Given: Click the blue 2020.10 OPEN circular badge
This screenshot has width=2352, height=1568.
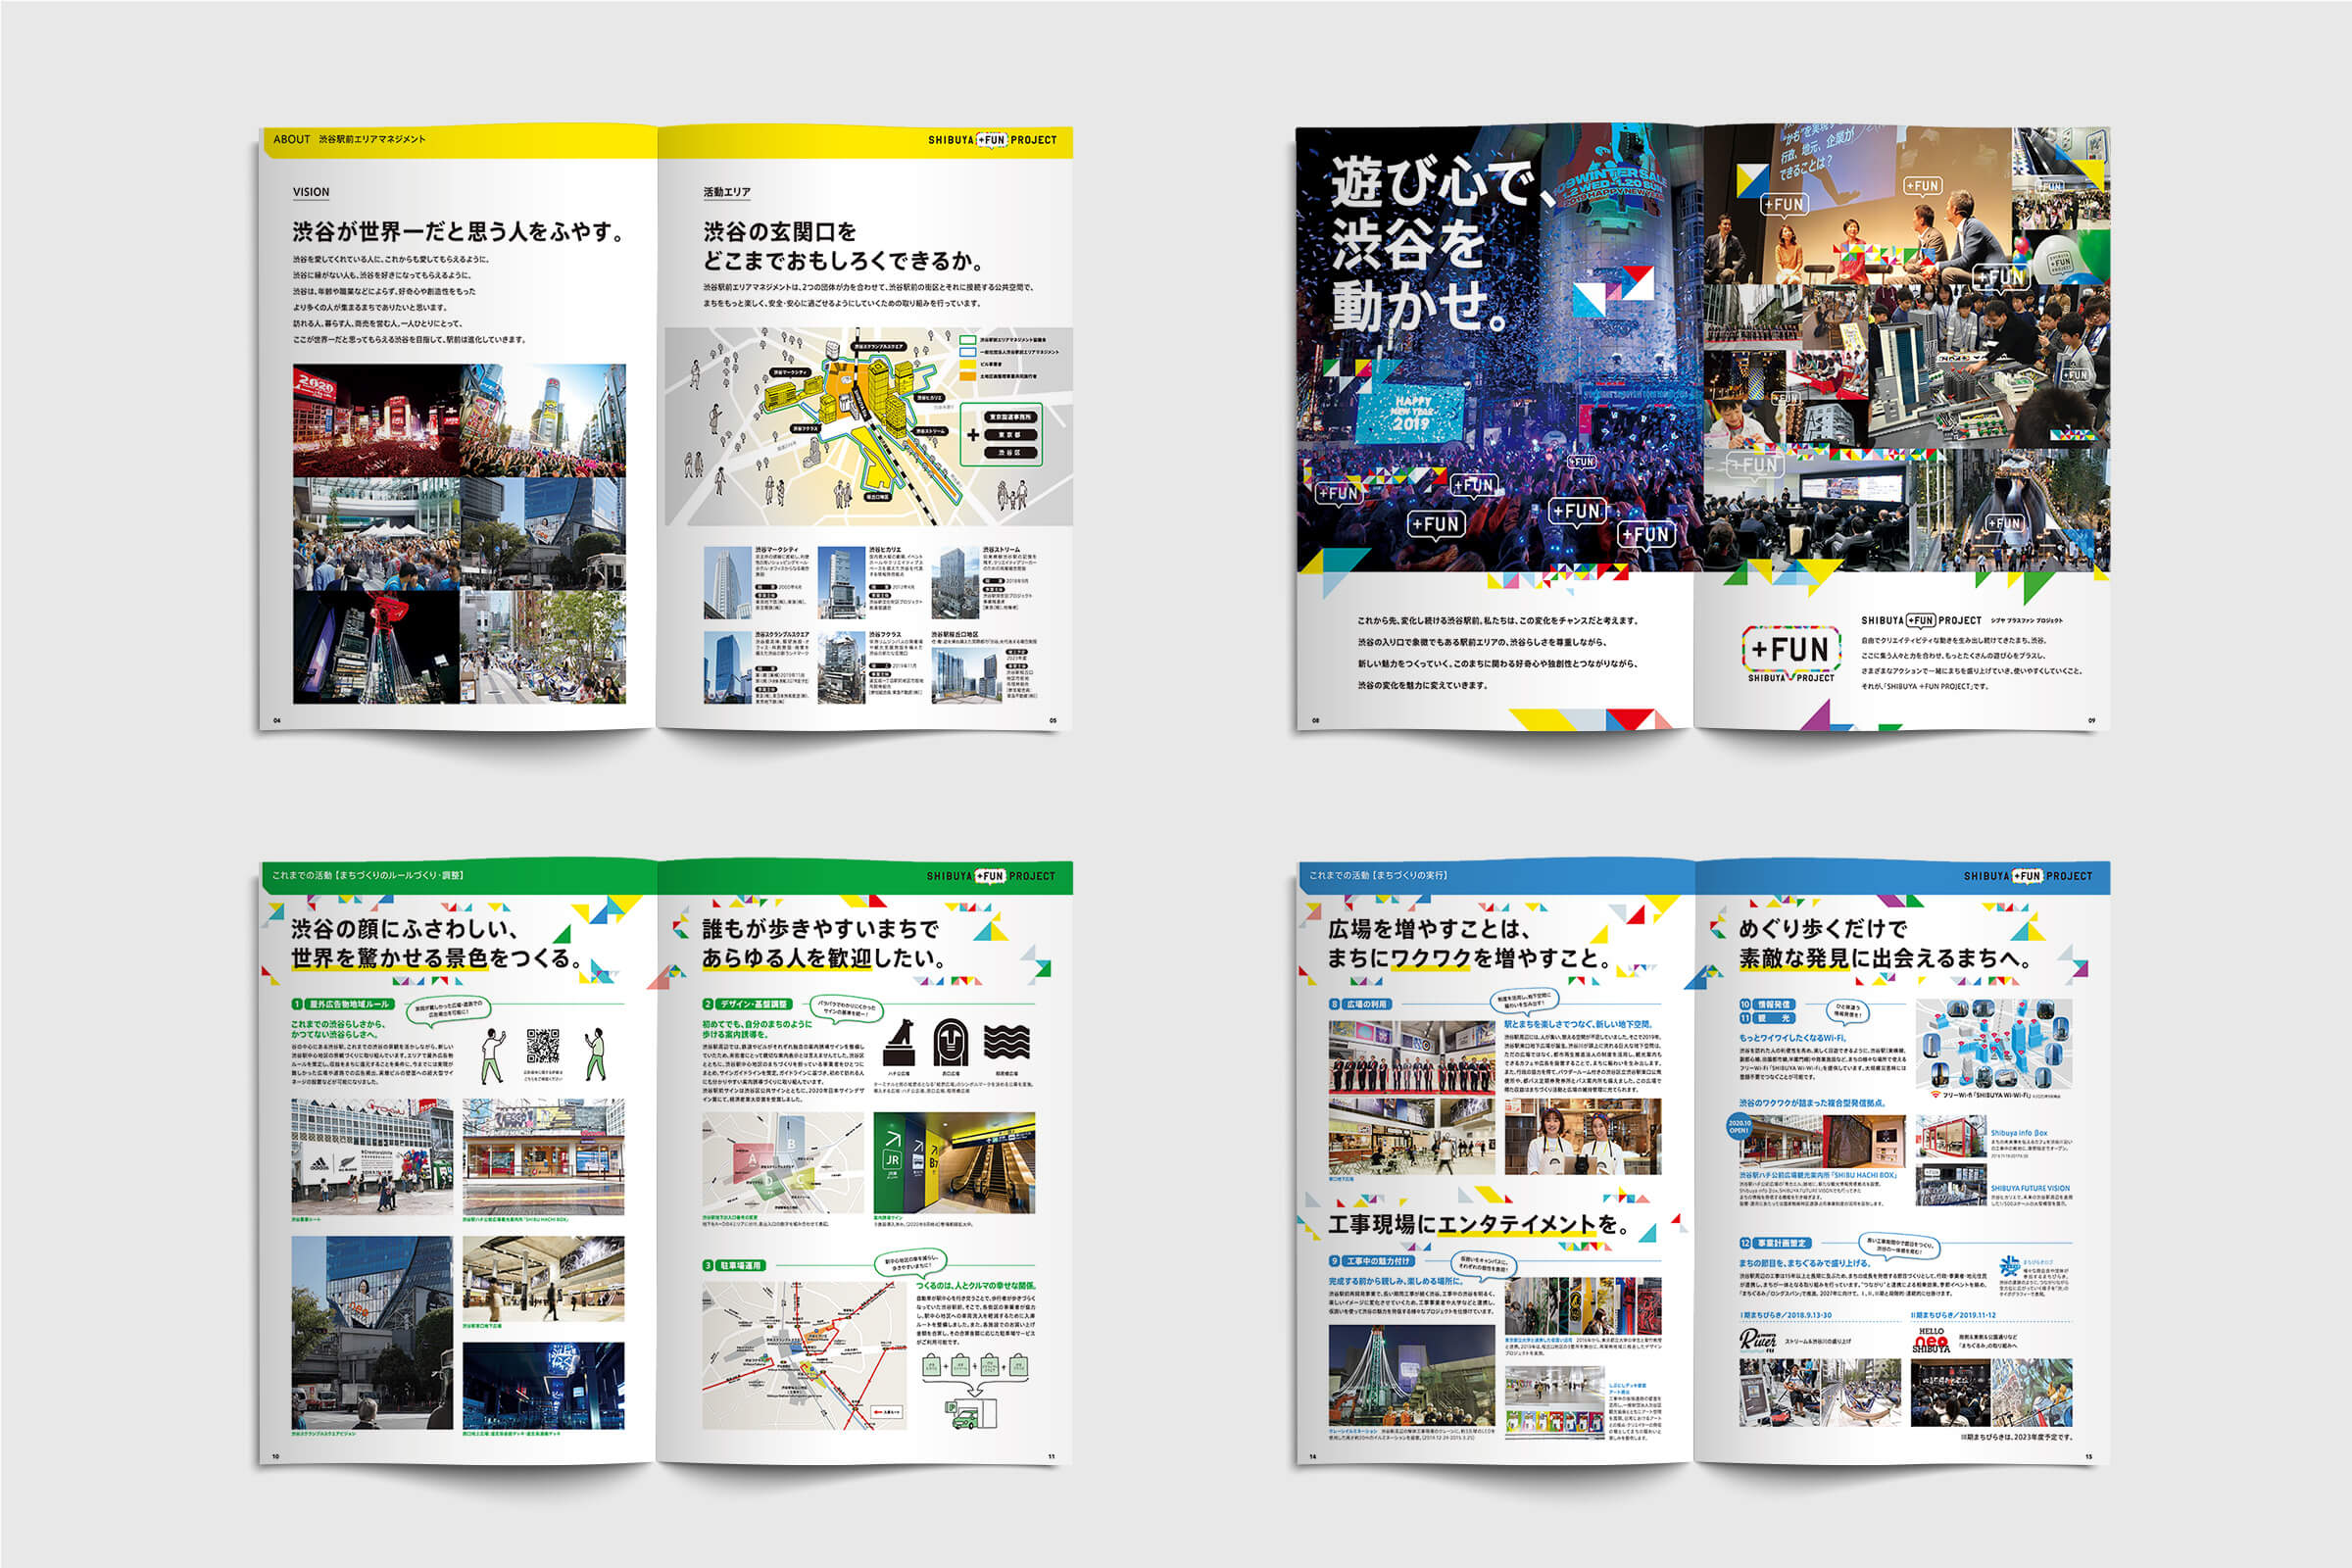Looking at the screenshot, I should pyautogui.click(x=1739, y=1127).
